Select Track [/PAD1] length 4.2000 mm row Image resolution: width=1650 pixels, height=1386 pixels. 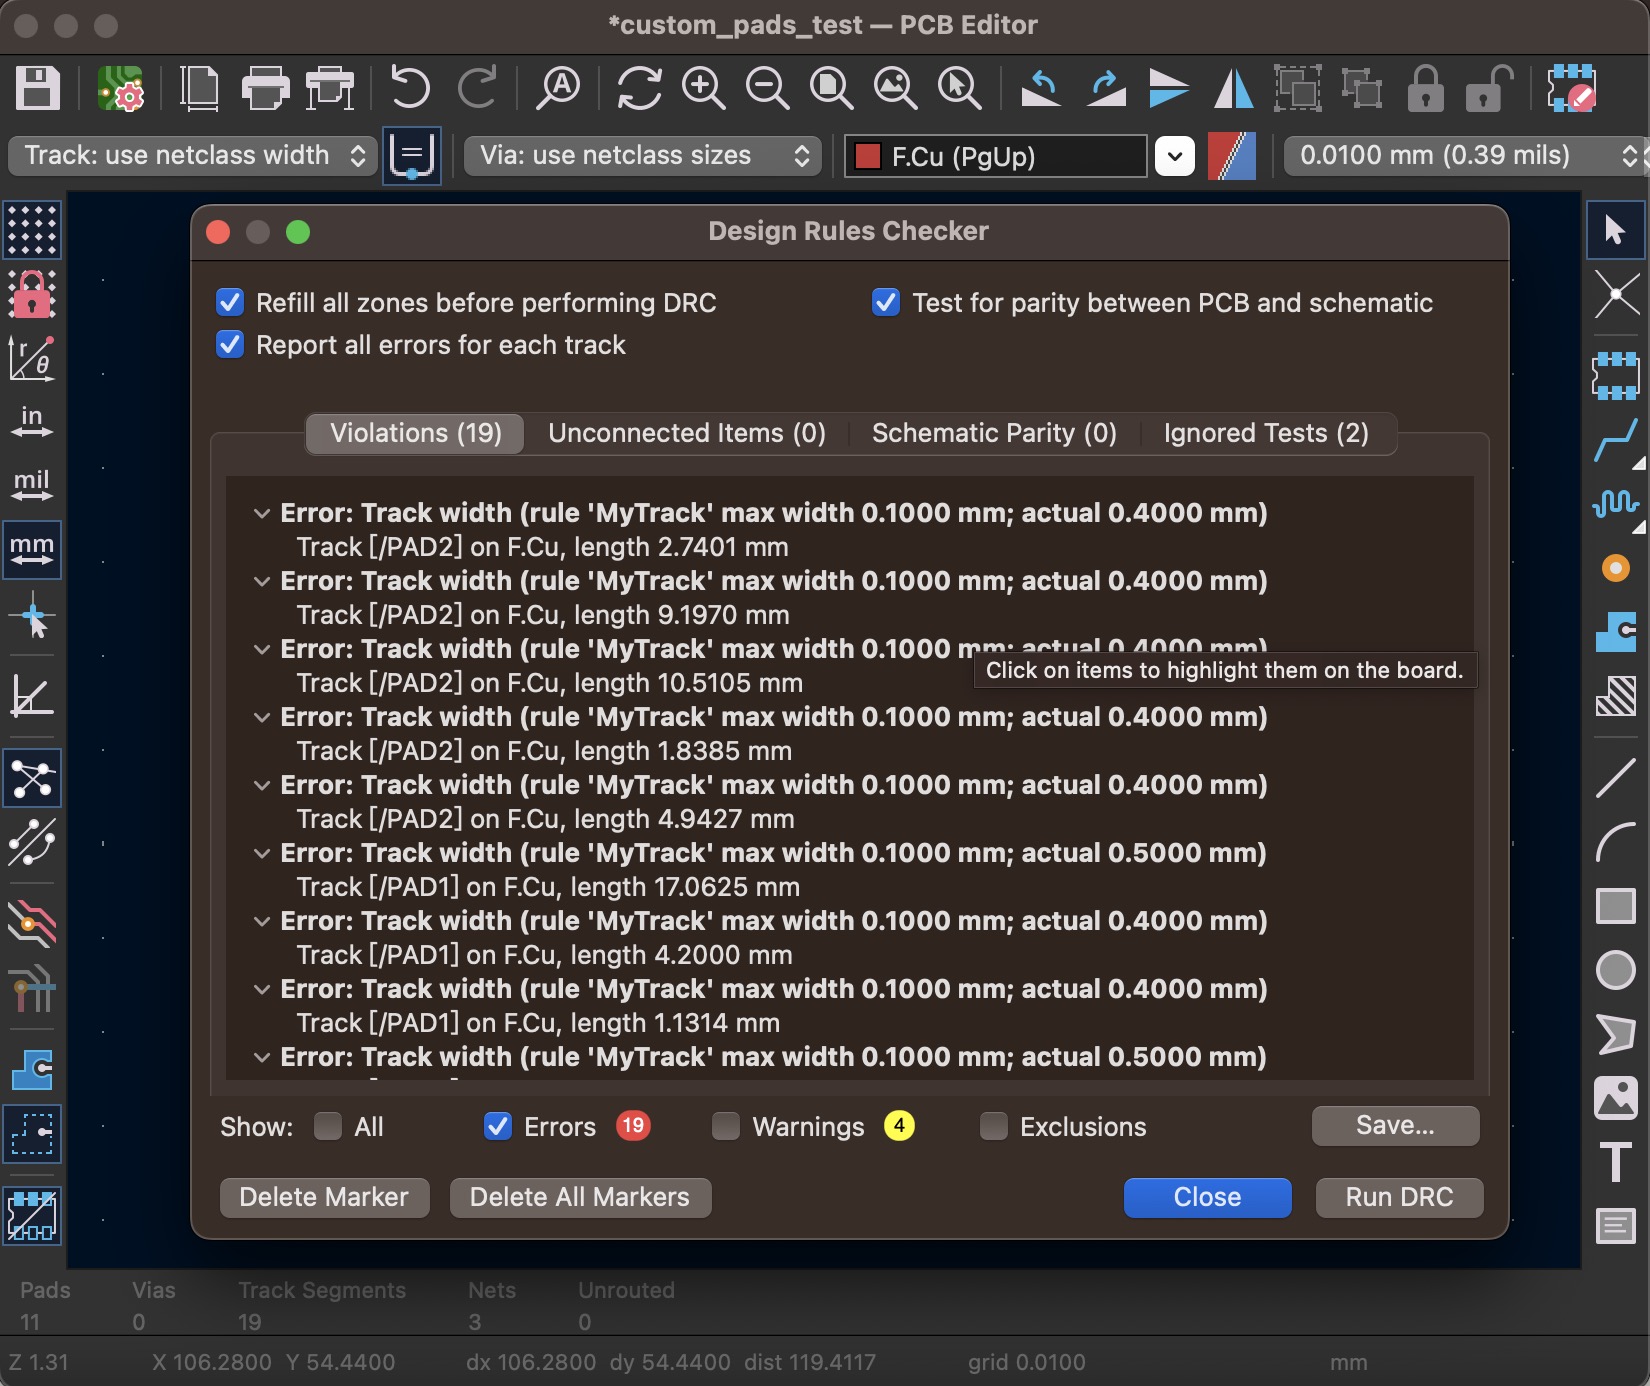pyautogui.click(x=545, y=955)
